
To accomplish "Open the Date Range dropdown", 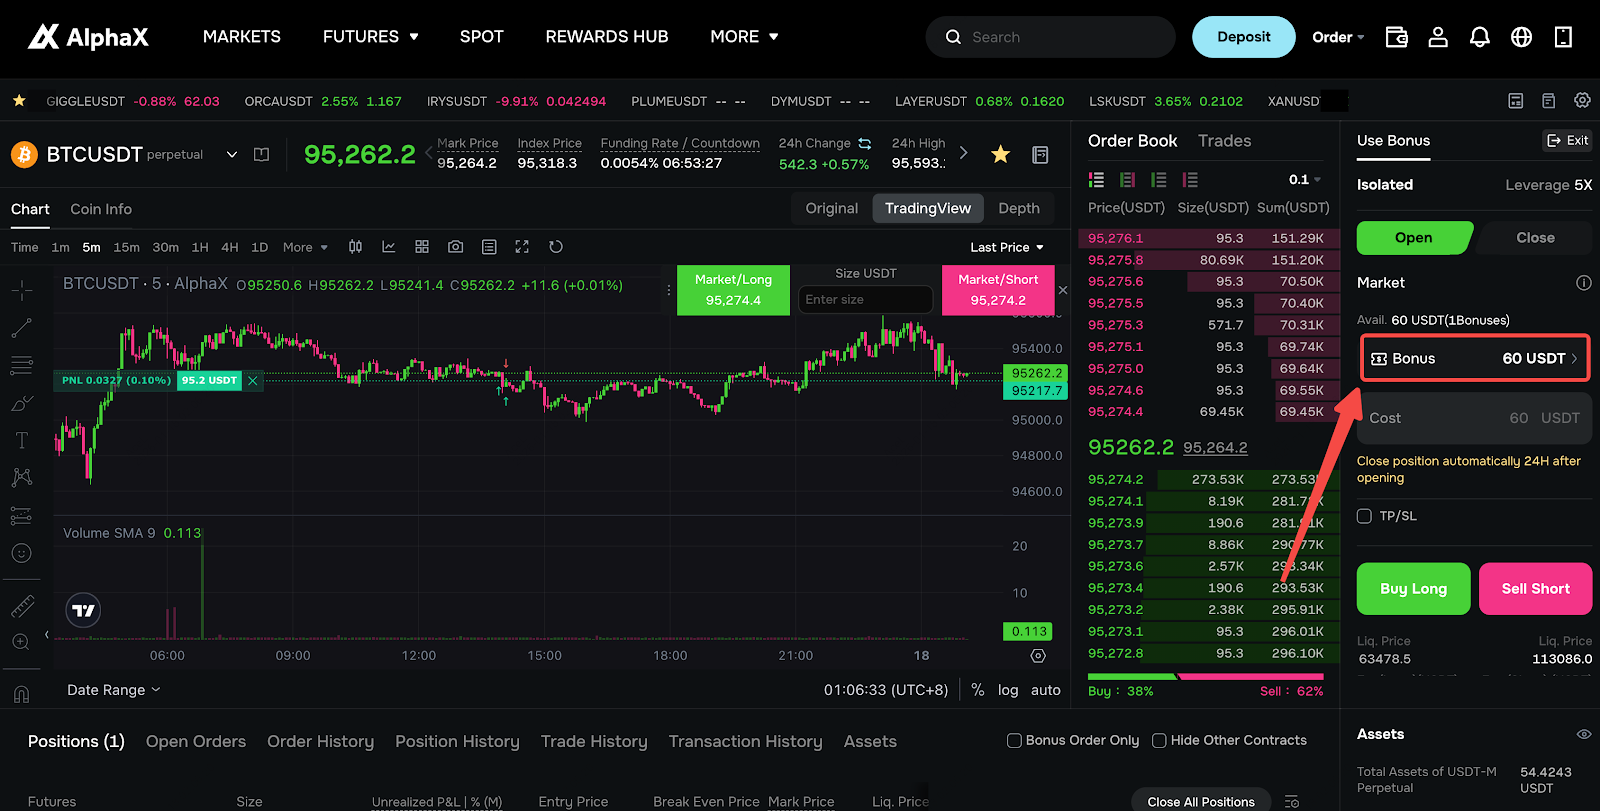I will tap(113, 690).
